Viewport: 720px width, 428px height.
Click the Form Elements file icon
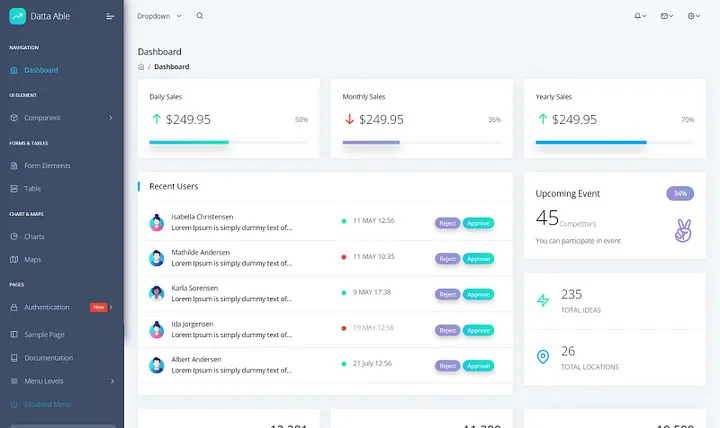[14, 166]
